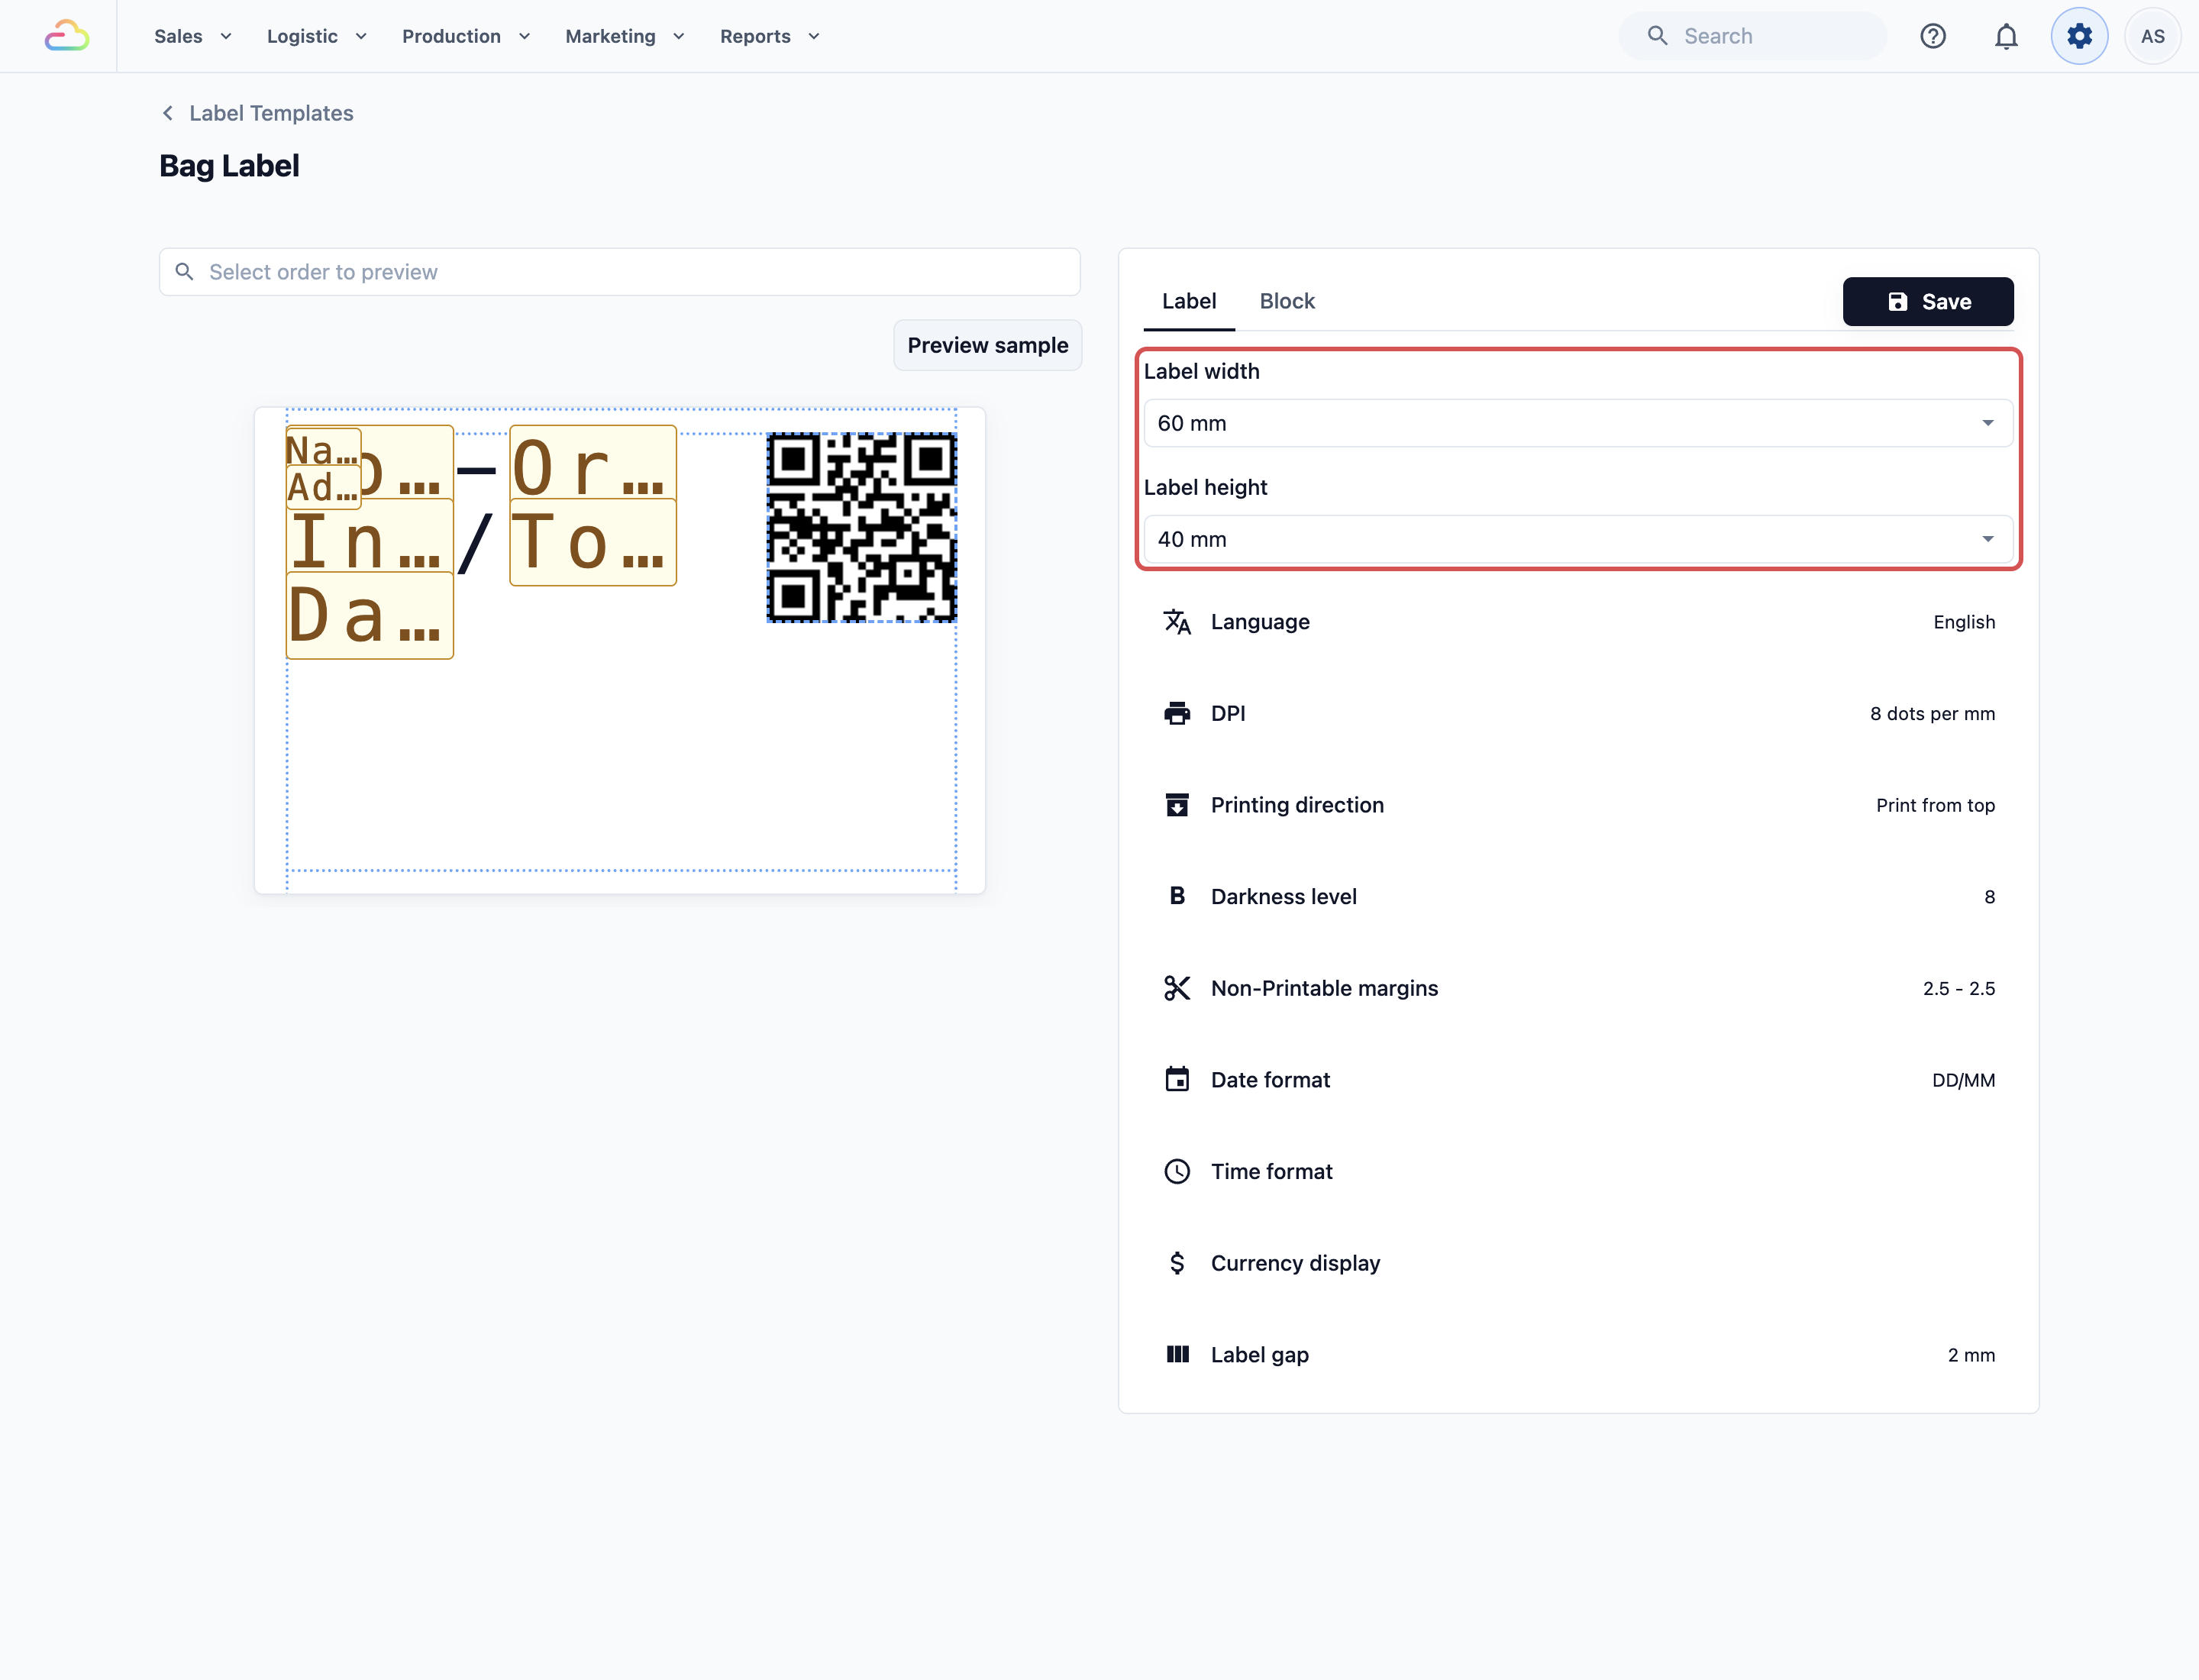Open the Language setting row
The image size is (2199, 1680).
coord(1577,622)
